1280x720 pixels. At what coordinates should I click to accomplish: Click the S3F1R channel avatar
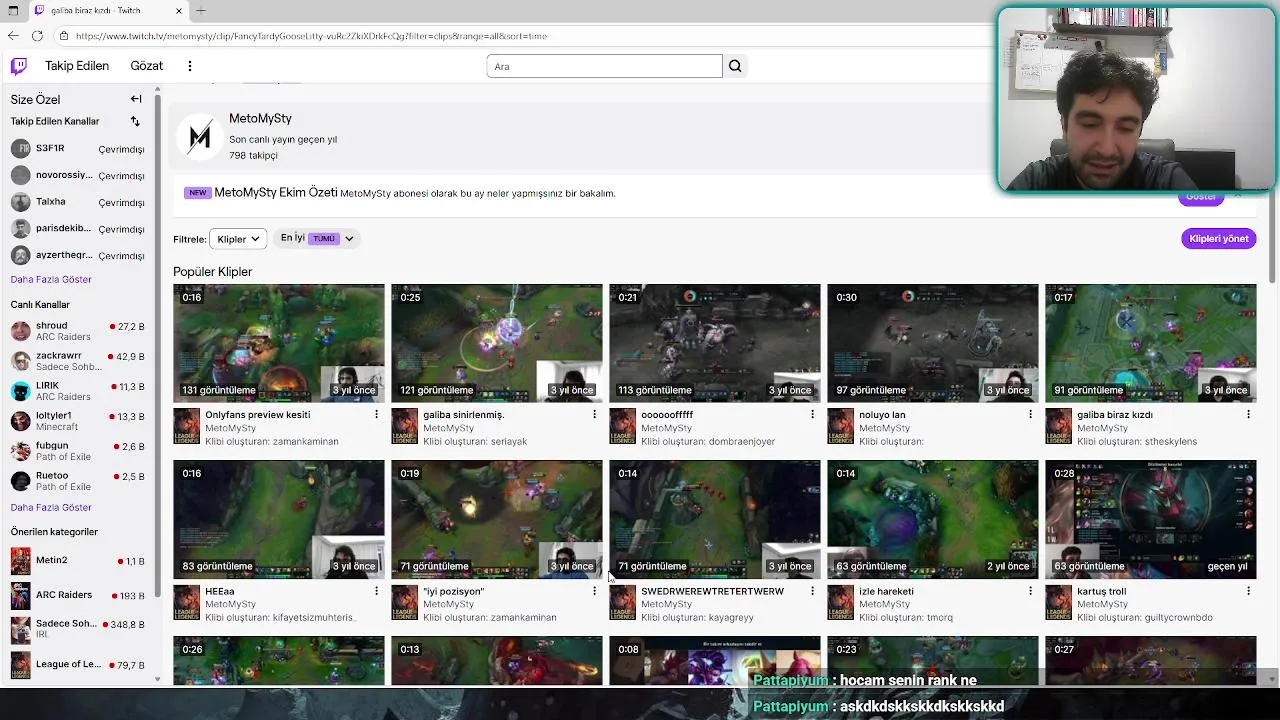click(20, 148)
